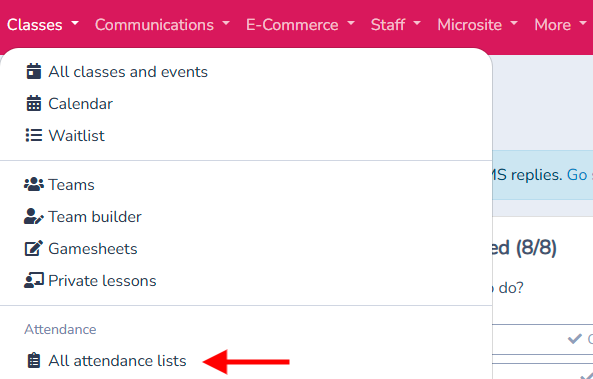Select Waitlist from the Classes menu

[x=76, y=135]
